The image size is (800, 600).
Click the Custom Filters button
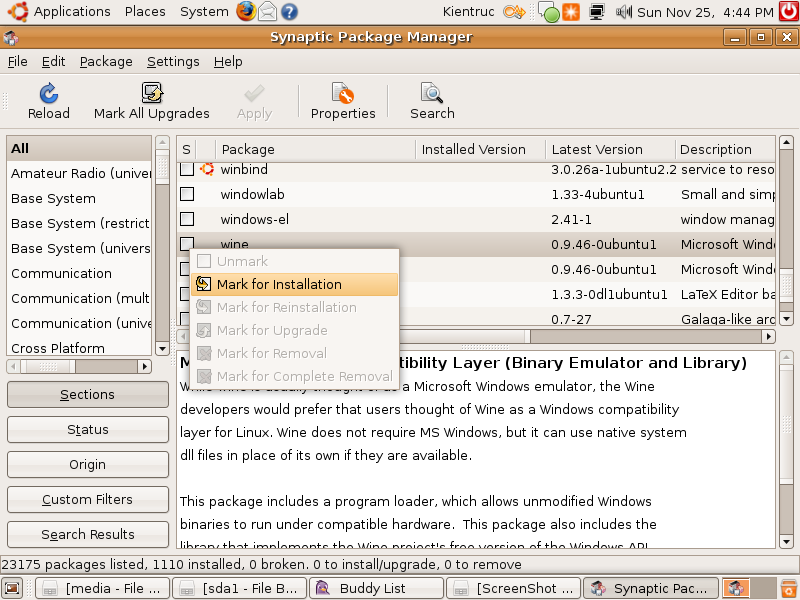coord(87,499)
